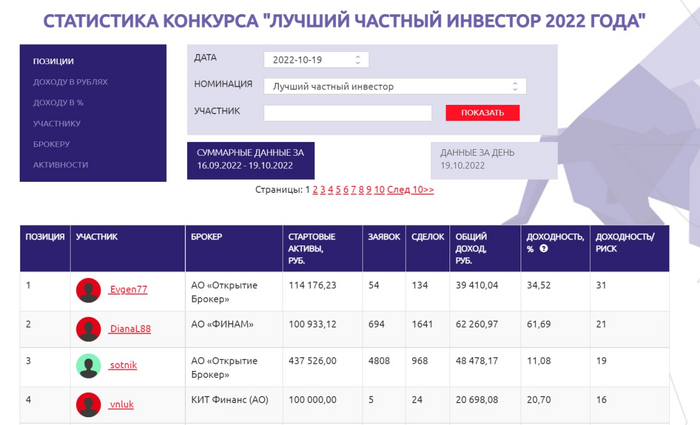Switch to Данные за день 19.10.2022 tab
700x425 pixels.
[494, 160]
